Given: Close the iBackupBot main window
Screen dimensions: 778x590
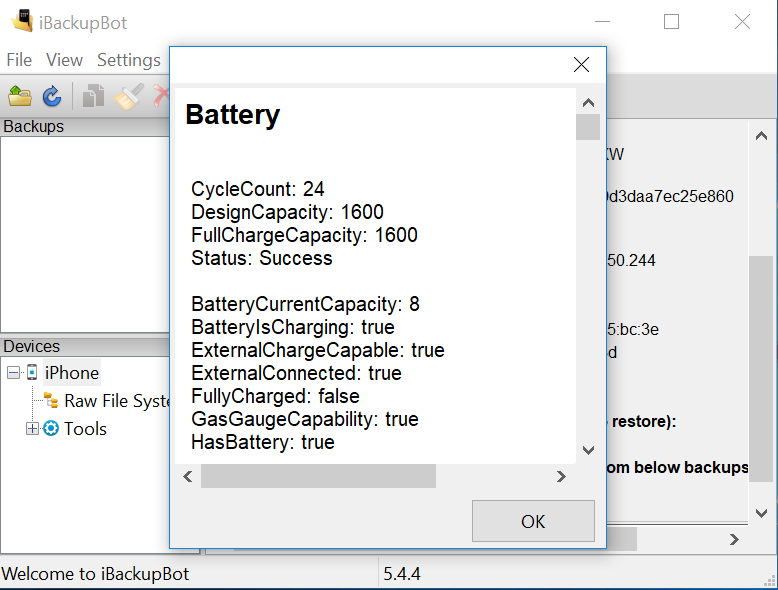Looking at the screenshot, I should [x=742, y=22].
